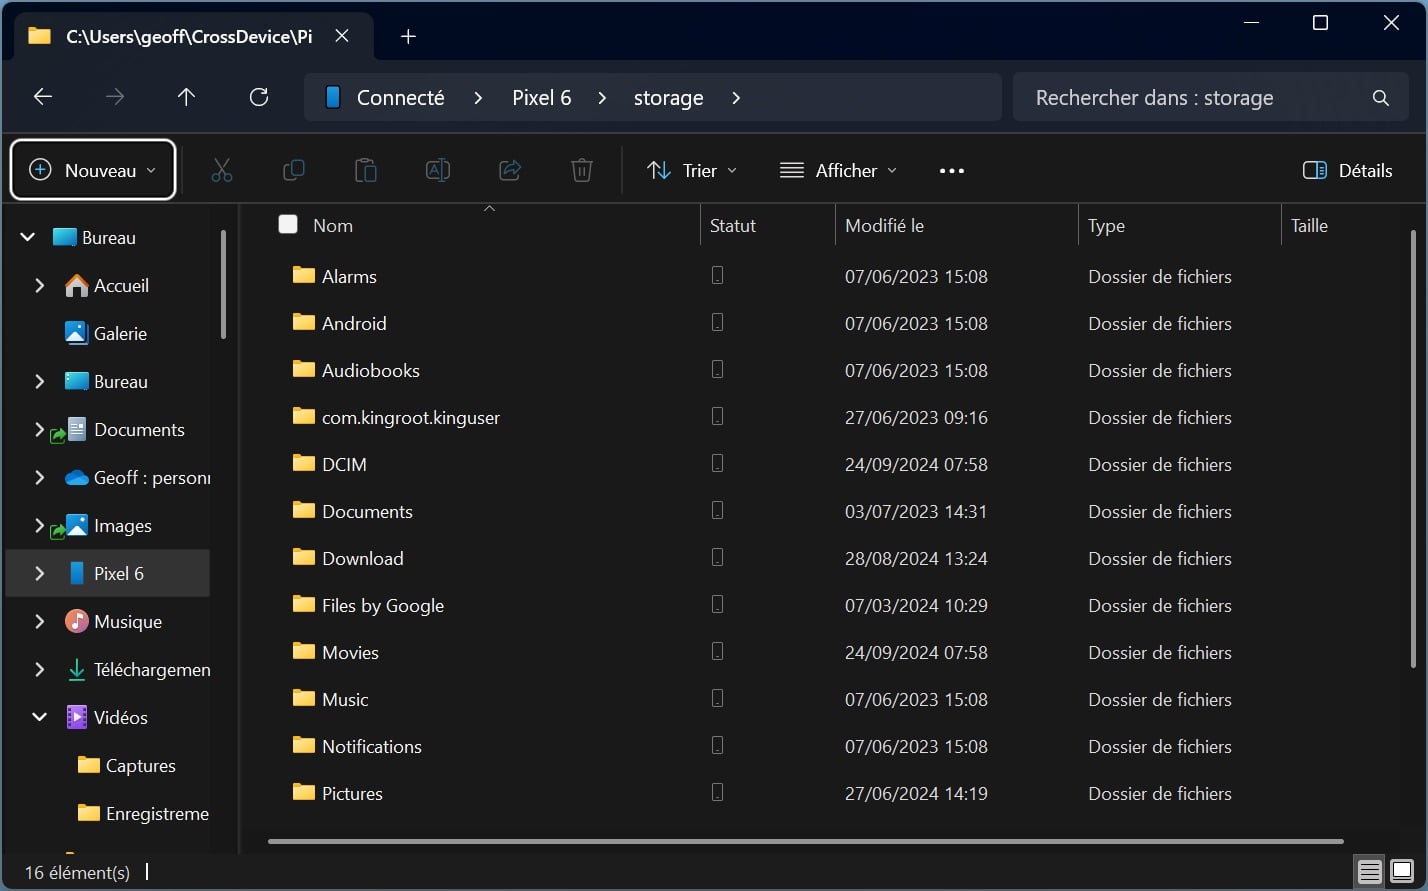The height and width of the screenshot is (891, 1428).
Task: Expand the Pixel 6 tree node
Action: (40, 574)
